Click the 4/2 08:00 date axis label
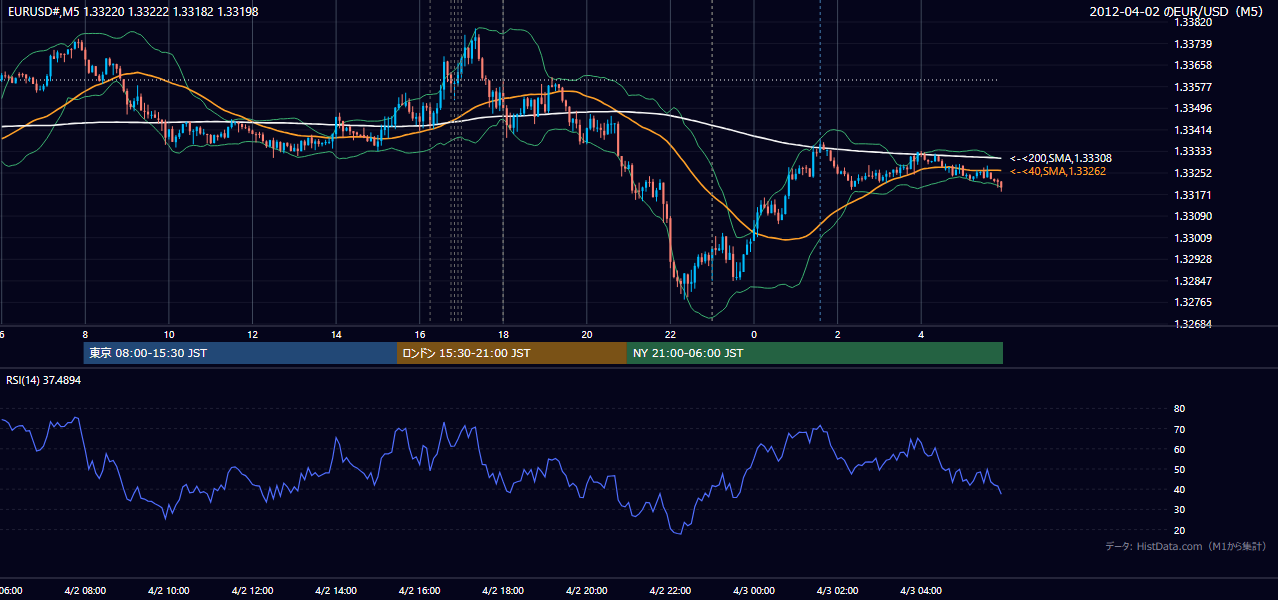This screenshot has width=1278, height=600. click(84, 591)
